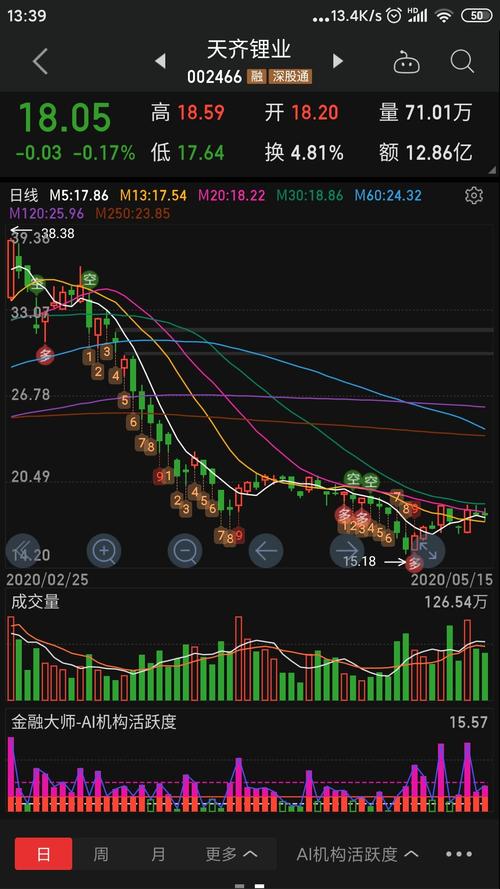Screen dimensions: 500x889
Task: Open the three-dots more options
Action: (x=459, y=854)
